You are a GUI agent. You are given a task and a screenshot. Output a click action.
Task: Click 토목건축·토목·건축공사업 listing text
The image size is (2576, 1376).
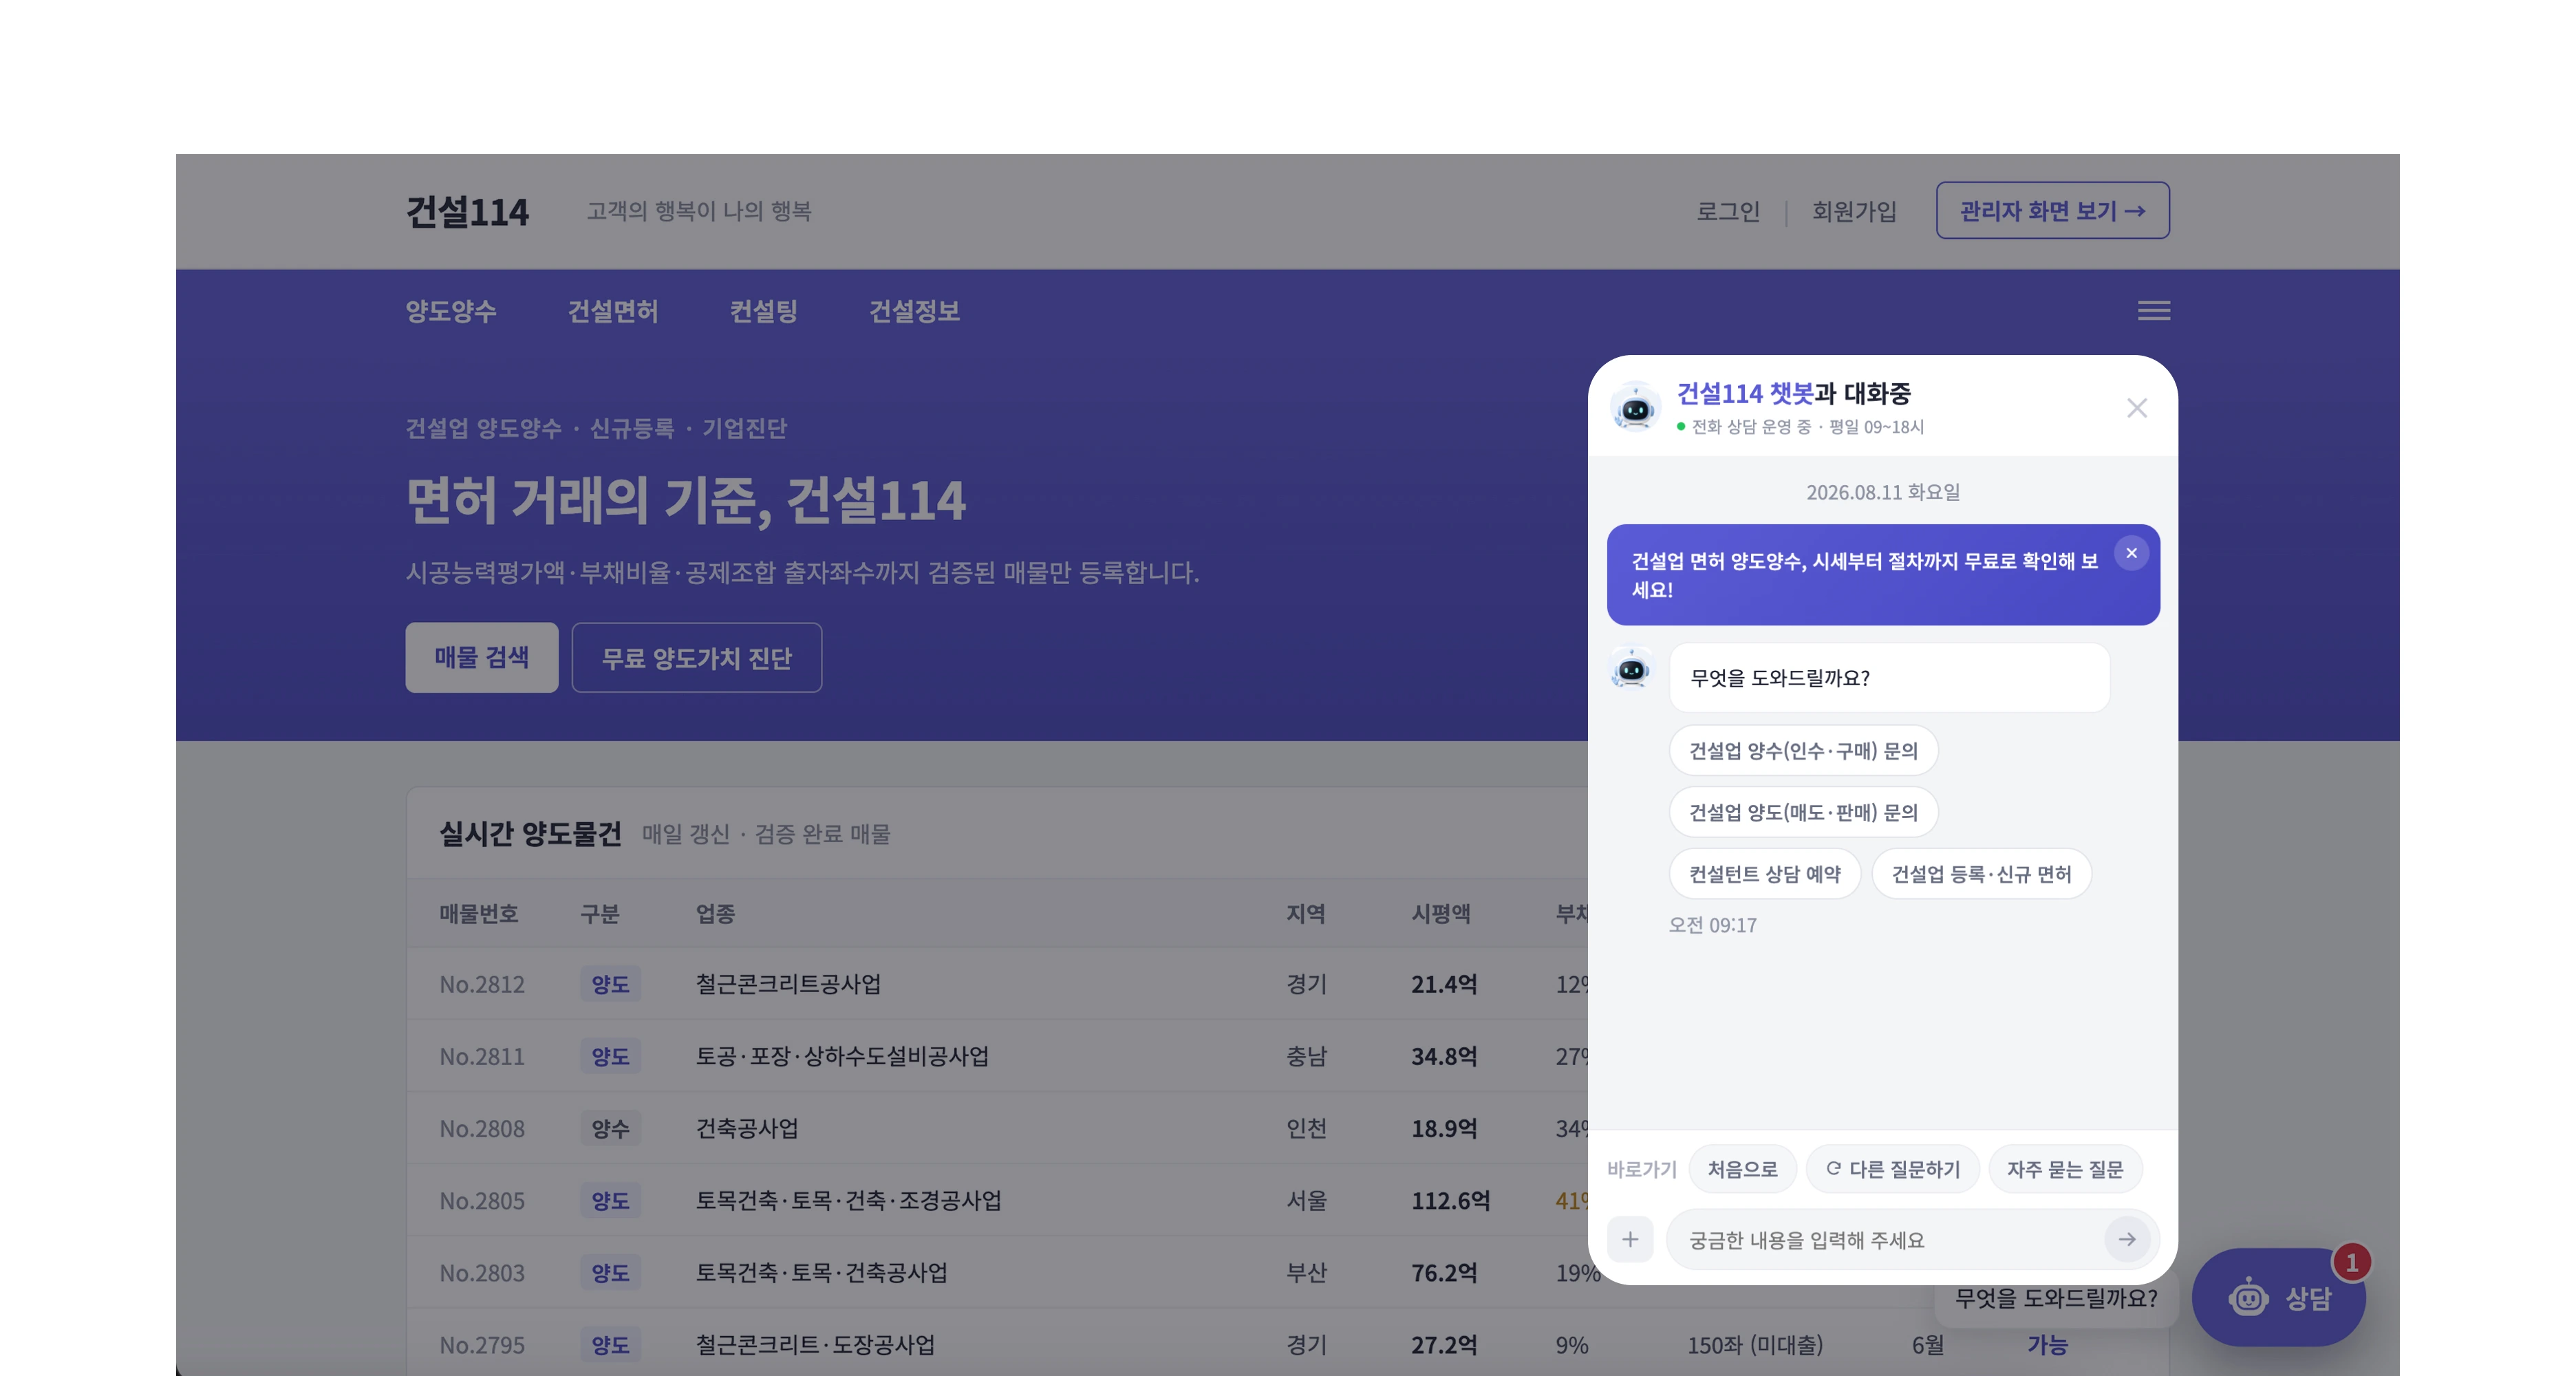[821, 1272]
